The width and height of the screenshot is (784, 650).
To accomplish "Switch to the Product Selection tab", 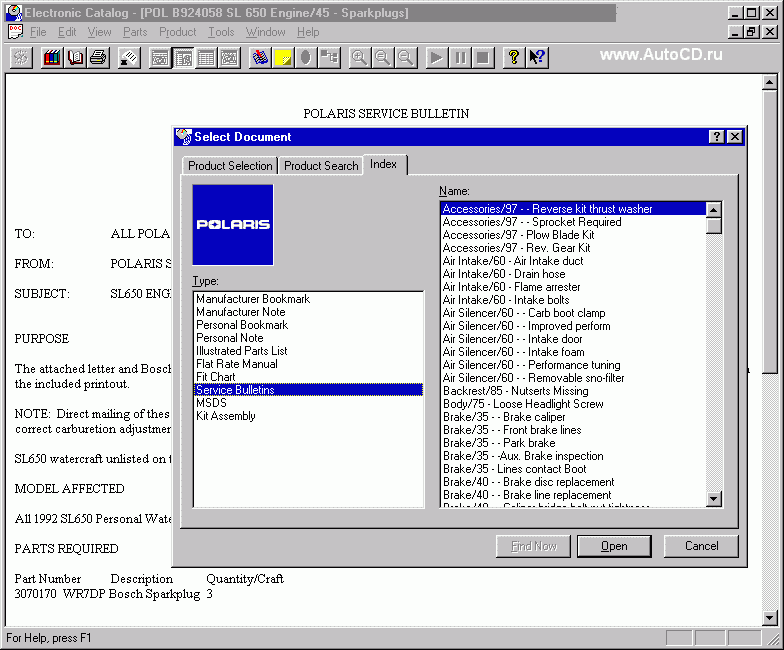I will click(x=230, y=166).
